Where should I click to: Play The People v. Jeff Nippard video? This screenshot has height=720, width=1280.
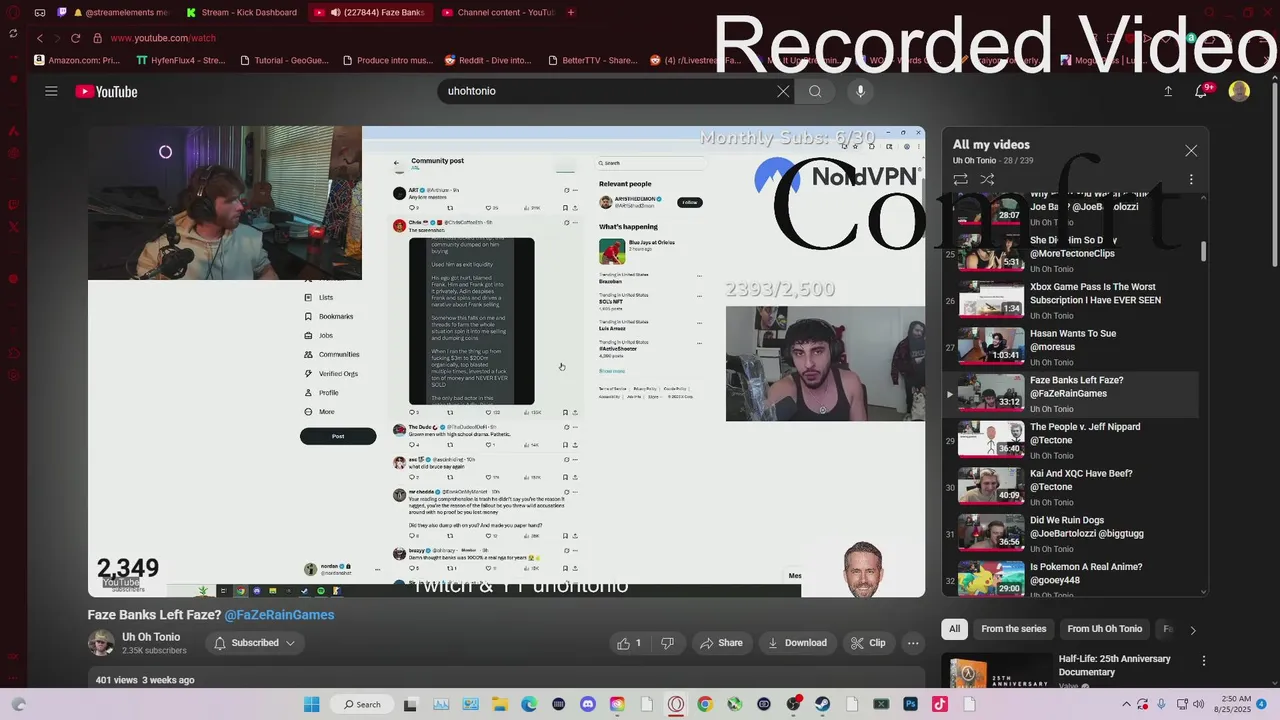(x=1070, y=440)
